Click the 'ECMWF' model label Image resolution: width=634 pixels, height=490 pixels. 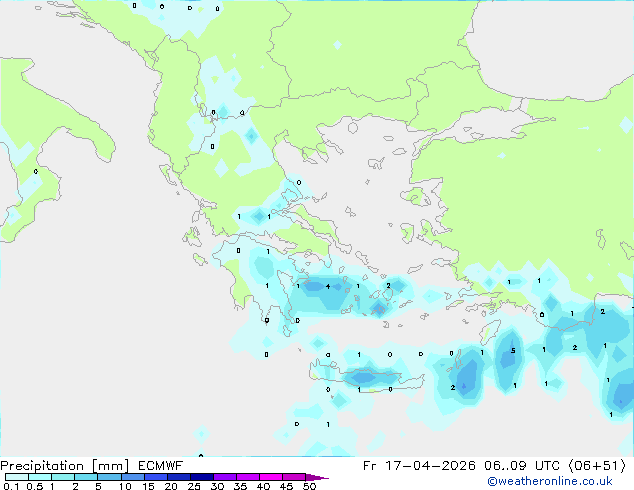161,466
